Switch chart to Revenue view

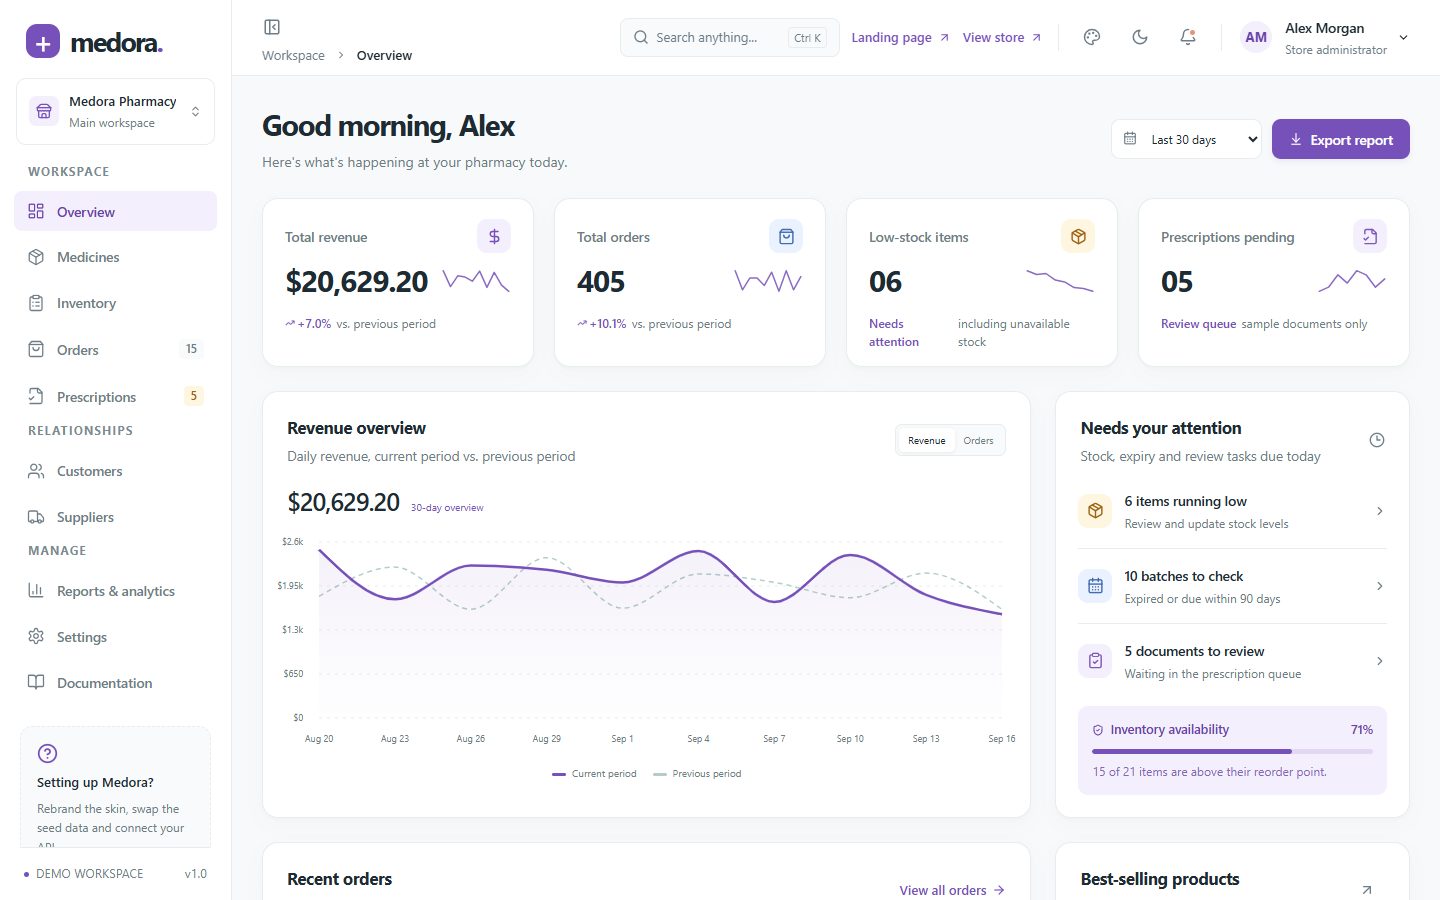pos(927,440)
